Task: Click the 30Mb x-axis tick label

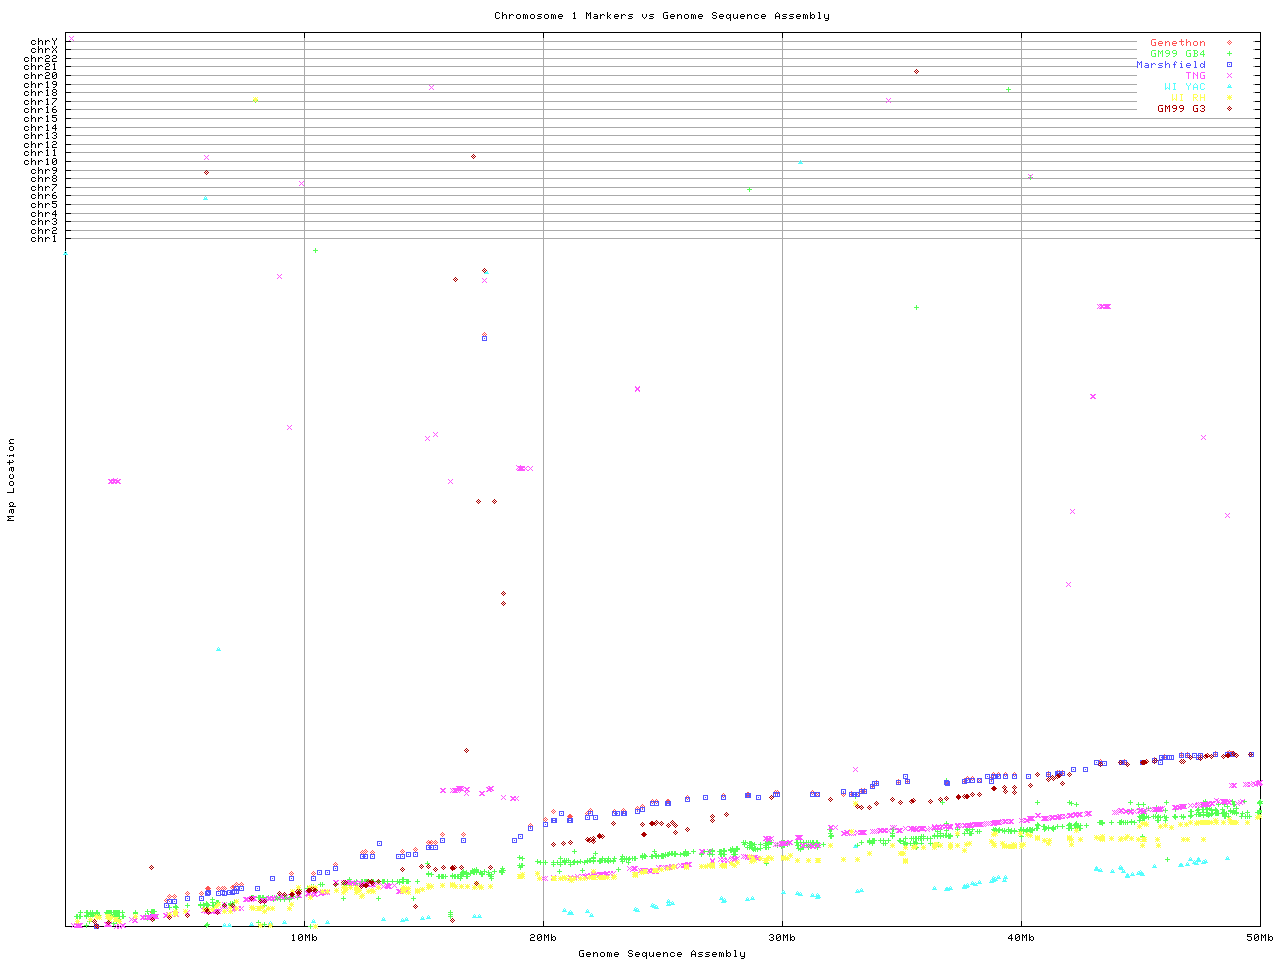Action: pos(782,938)
